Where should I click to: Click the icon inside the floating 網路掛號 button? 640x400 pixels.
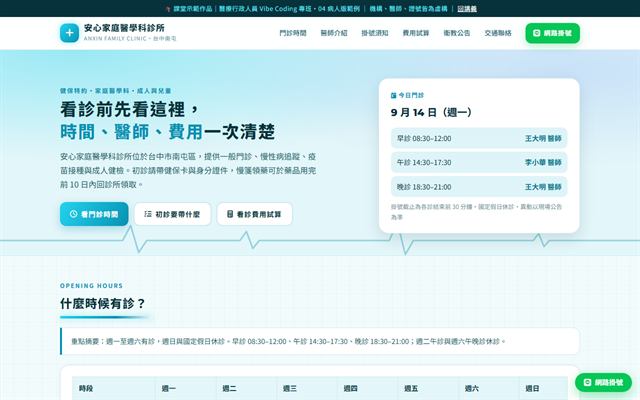click(587, 382)
